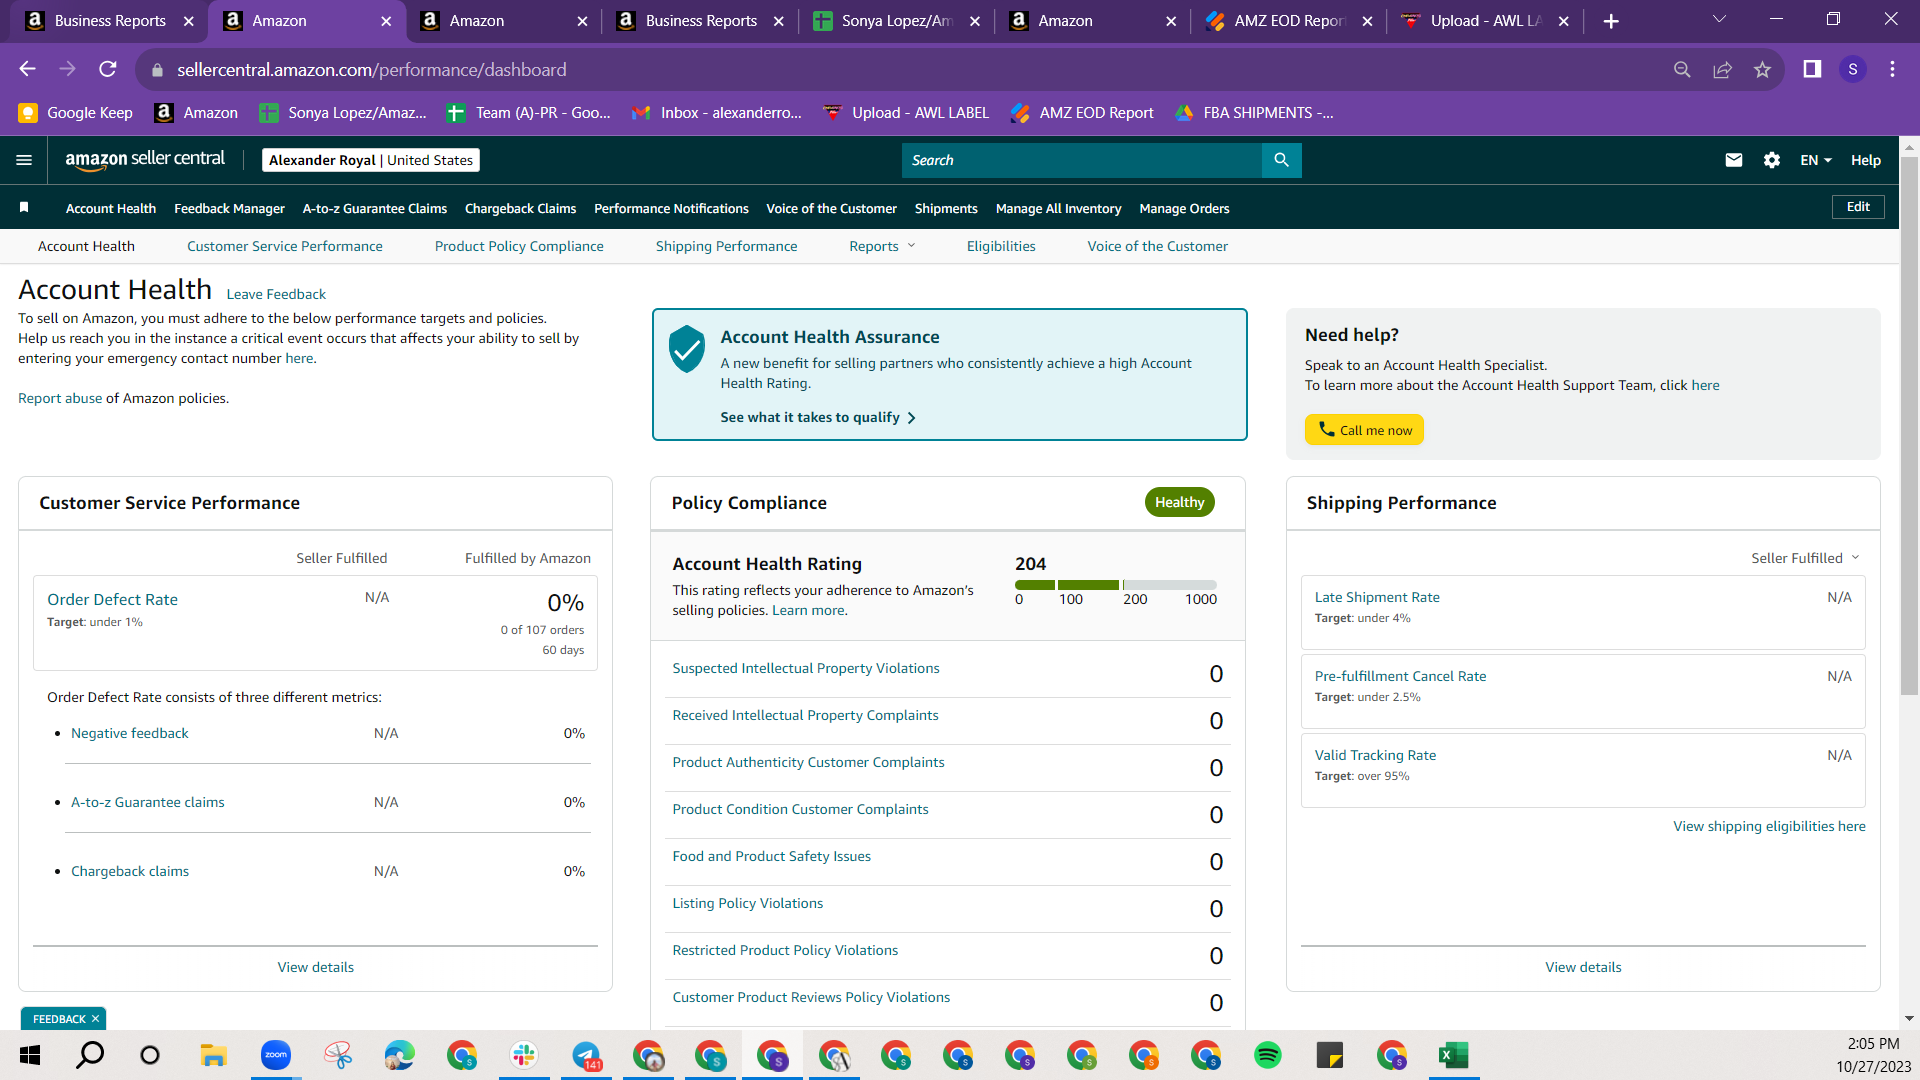Open the Chrome profile avatar S
This screenshot has width=1920, height=1080.
[x=1853, y=69]
